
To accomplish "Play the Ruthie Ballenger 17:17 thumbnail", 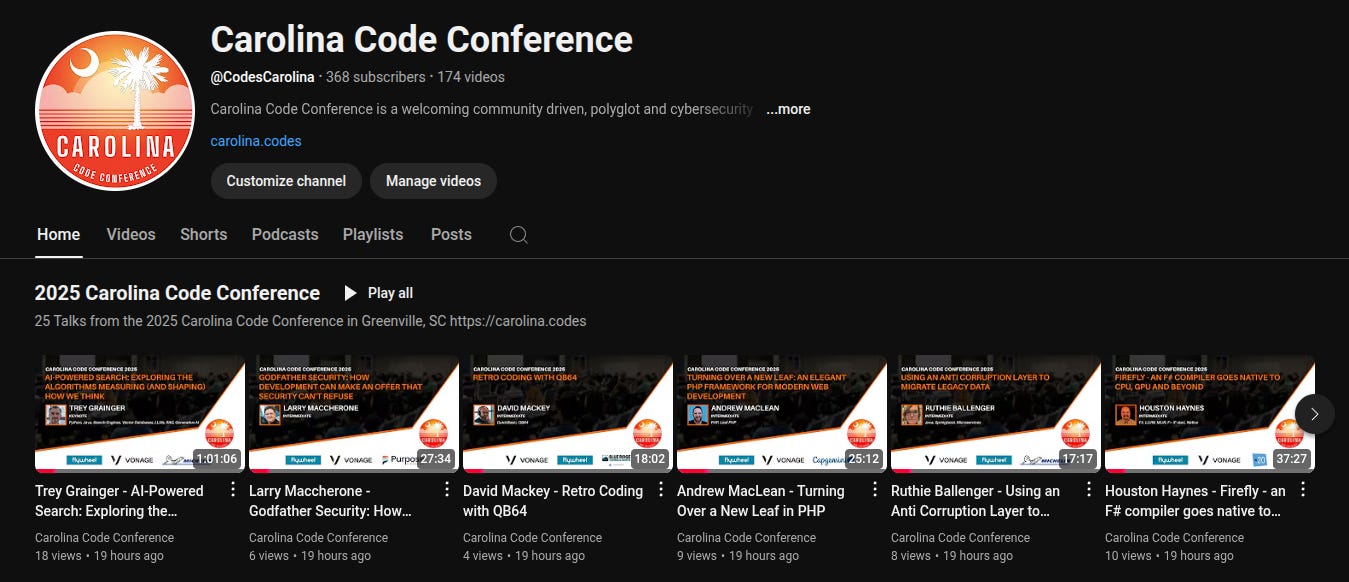I will pyautogui.click(x=996, y=413).
